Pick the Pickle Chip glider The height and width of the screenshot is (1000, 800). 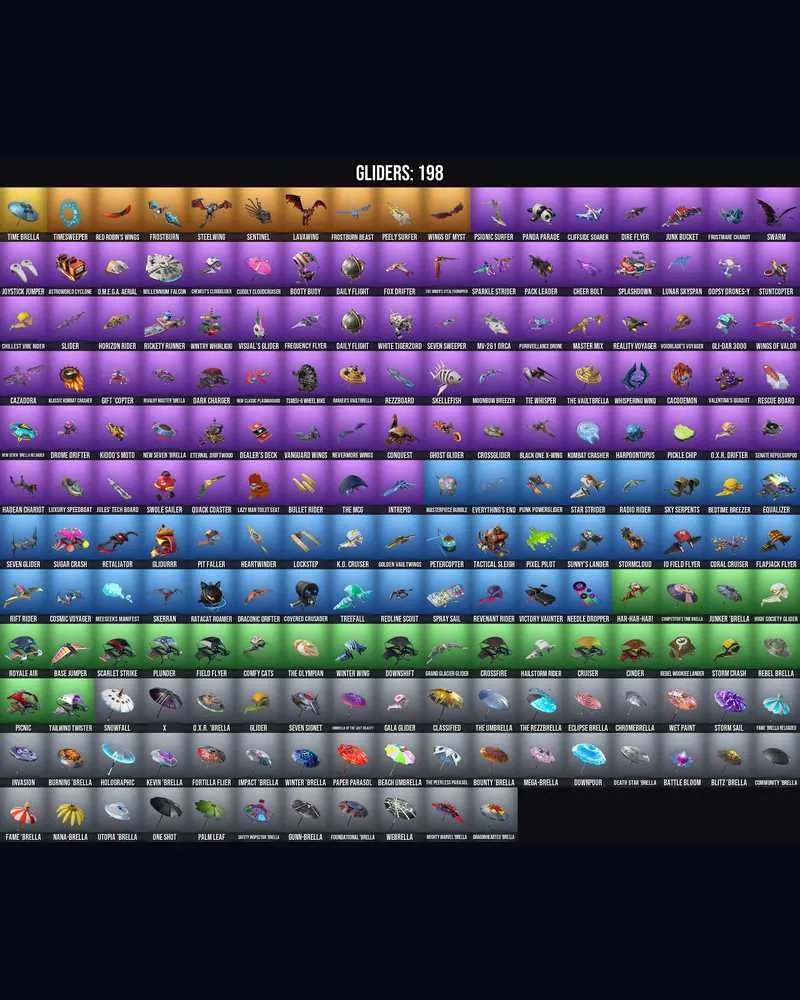682,432
